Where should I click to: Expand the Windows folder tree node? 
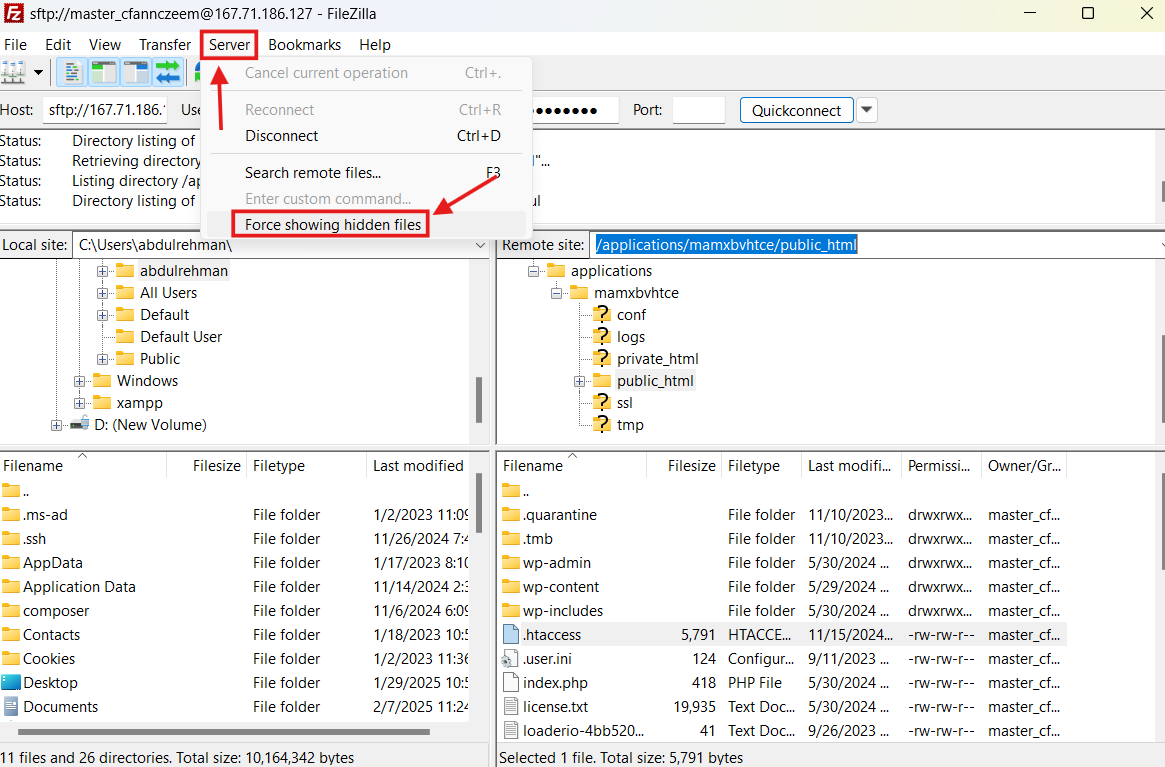tap(80, 381)
